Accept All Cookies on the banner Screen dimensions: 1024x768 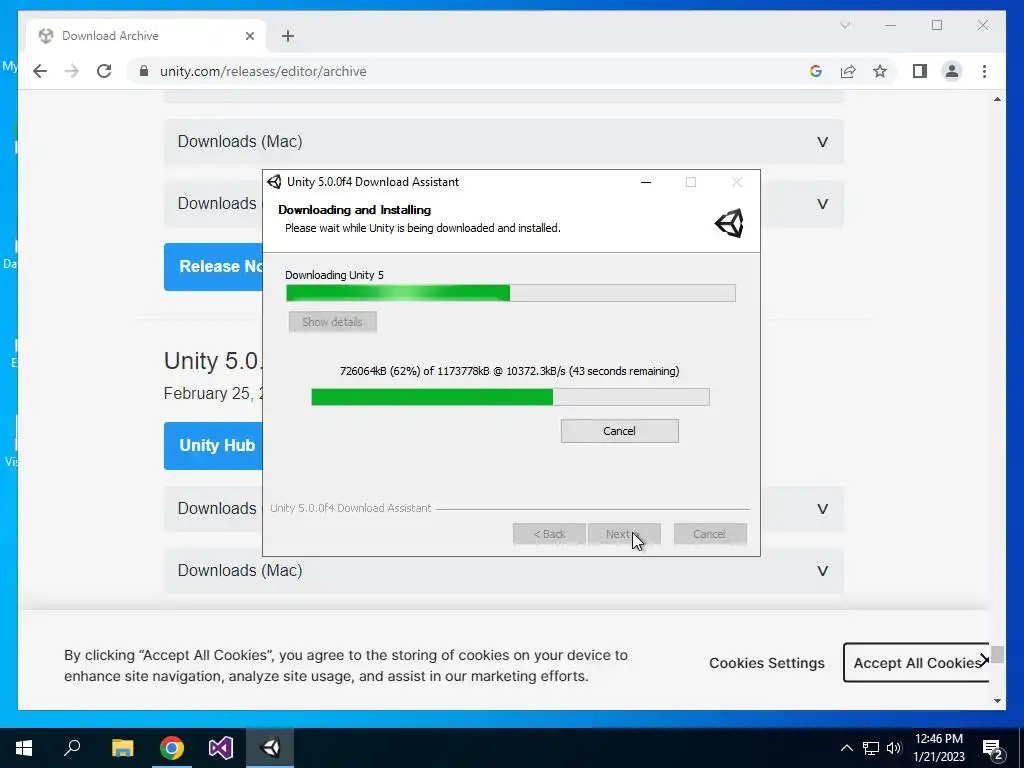(x=916, y=663)
